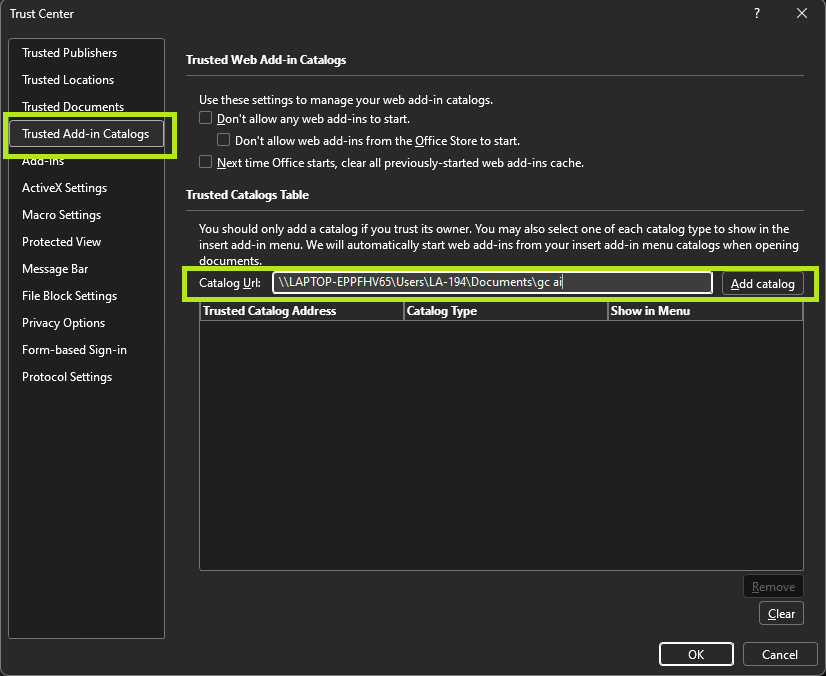Enable "Don't allow any web add-ins to start"
The image size is (826, 676).
pos(206,118)
